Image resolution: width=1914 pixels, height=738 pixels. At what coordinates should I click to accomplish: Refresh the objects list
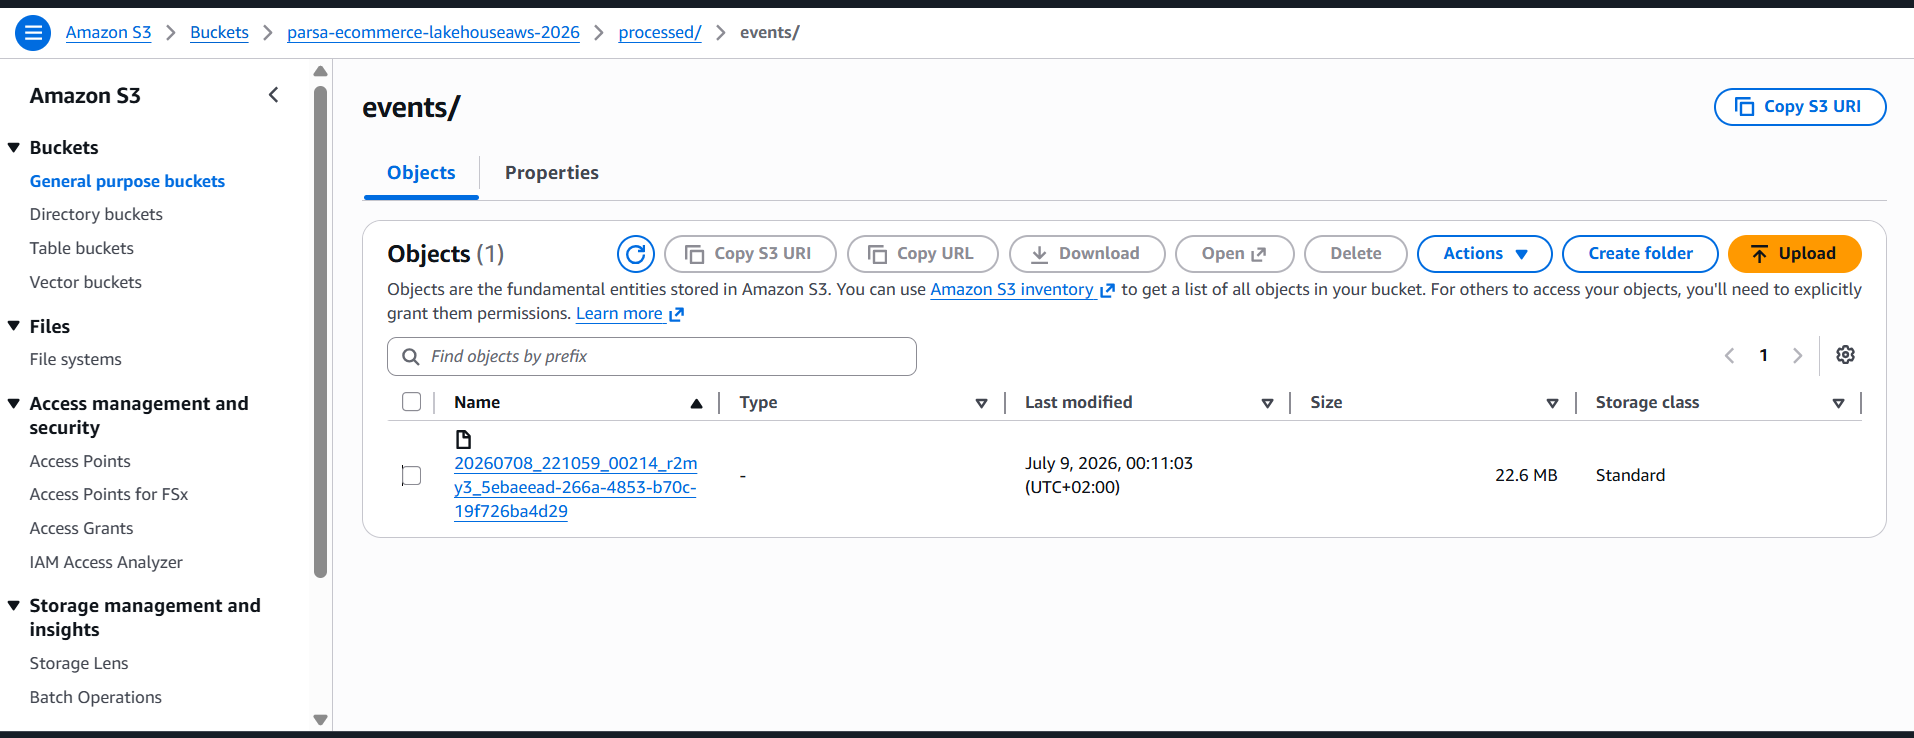[635, 254]
